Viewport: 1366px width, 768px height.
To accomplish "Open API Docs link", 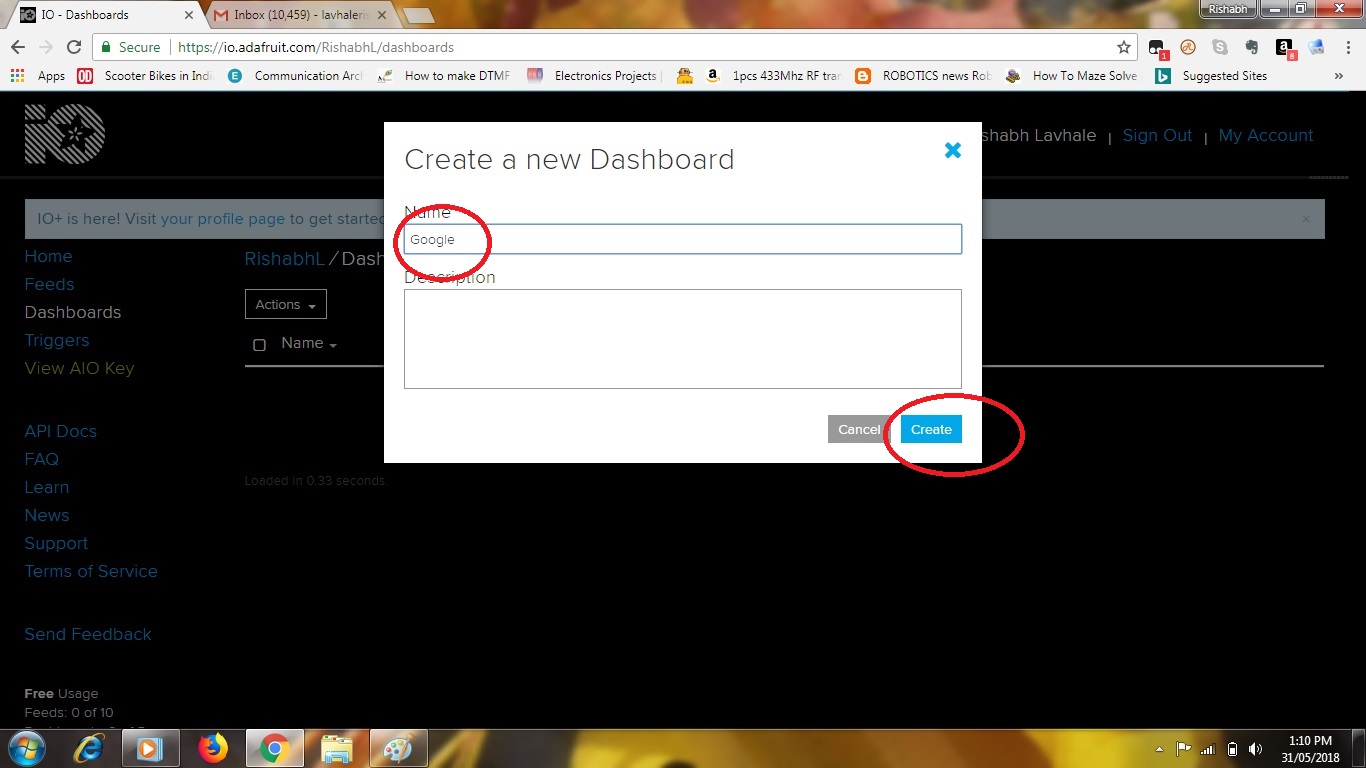I will pyautogui.click(x=61, y=431).
